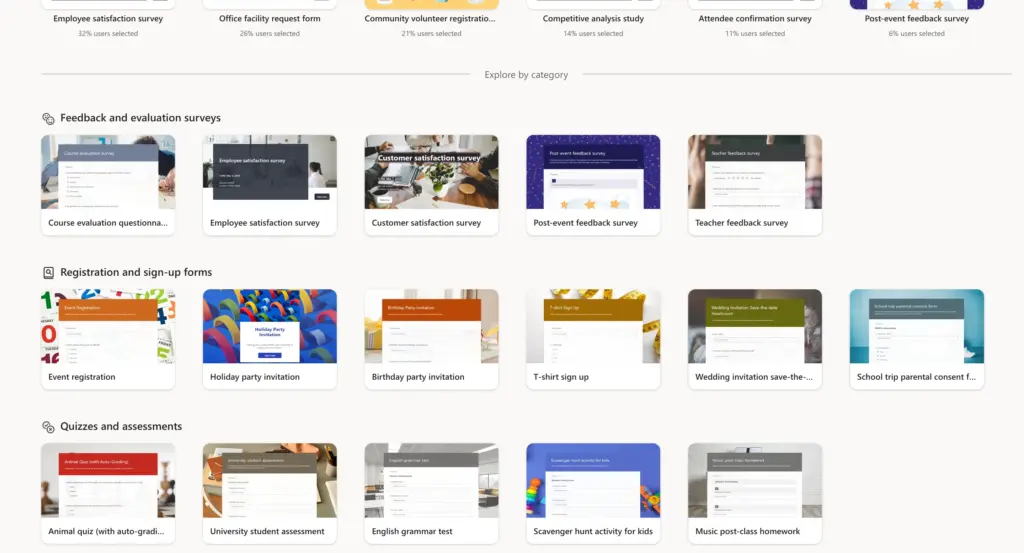
Task: Click the Community volunteer registration title
Action: coord(431,19)
